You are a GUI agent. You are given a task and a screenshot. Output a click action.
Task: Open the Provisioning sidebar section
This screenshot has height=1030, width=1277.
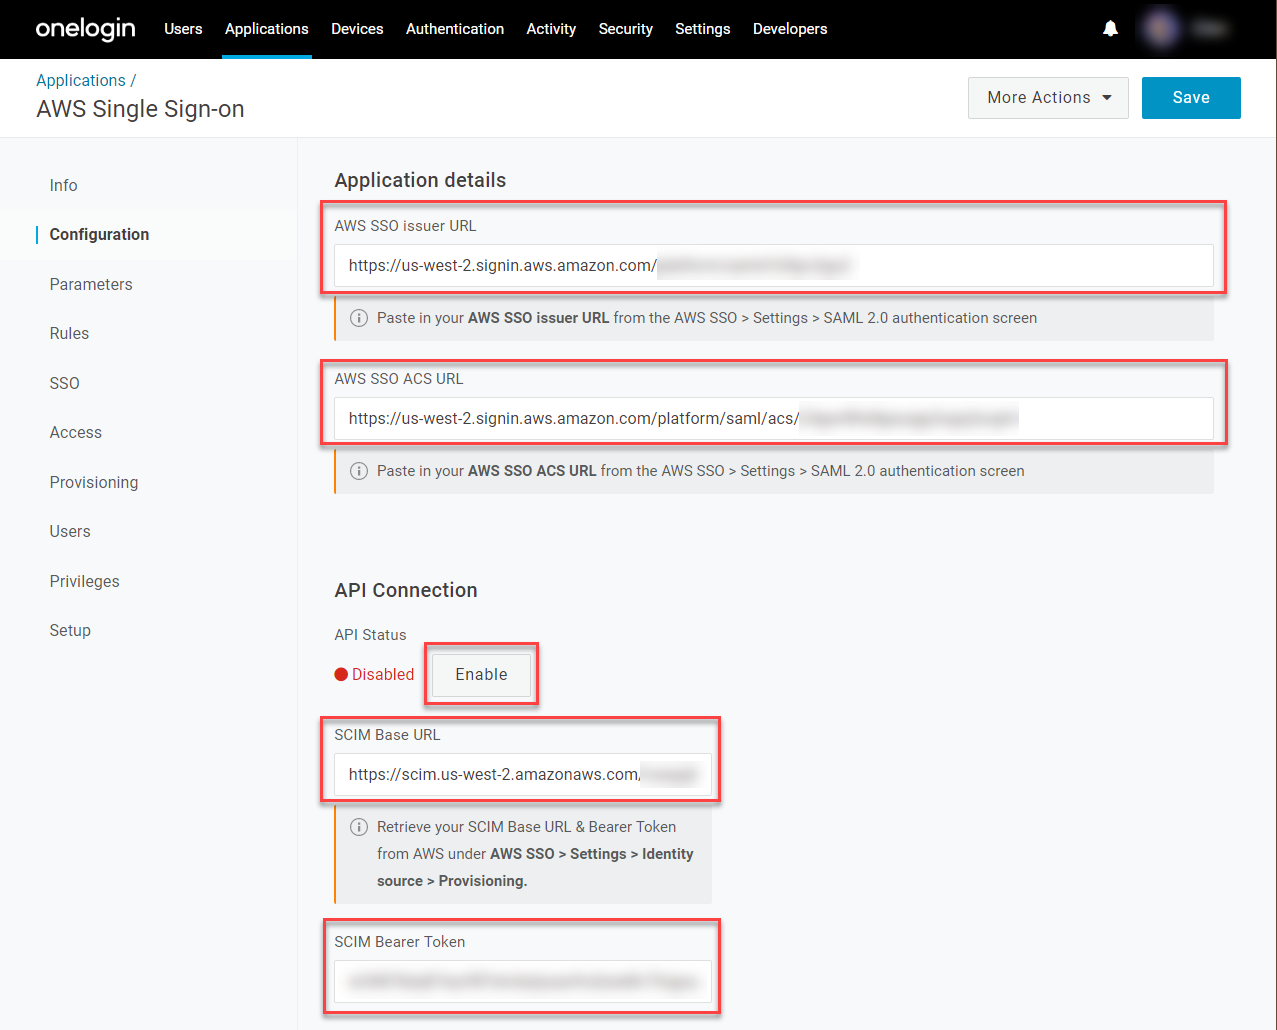pyautogui.click(x=93, y=482)
